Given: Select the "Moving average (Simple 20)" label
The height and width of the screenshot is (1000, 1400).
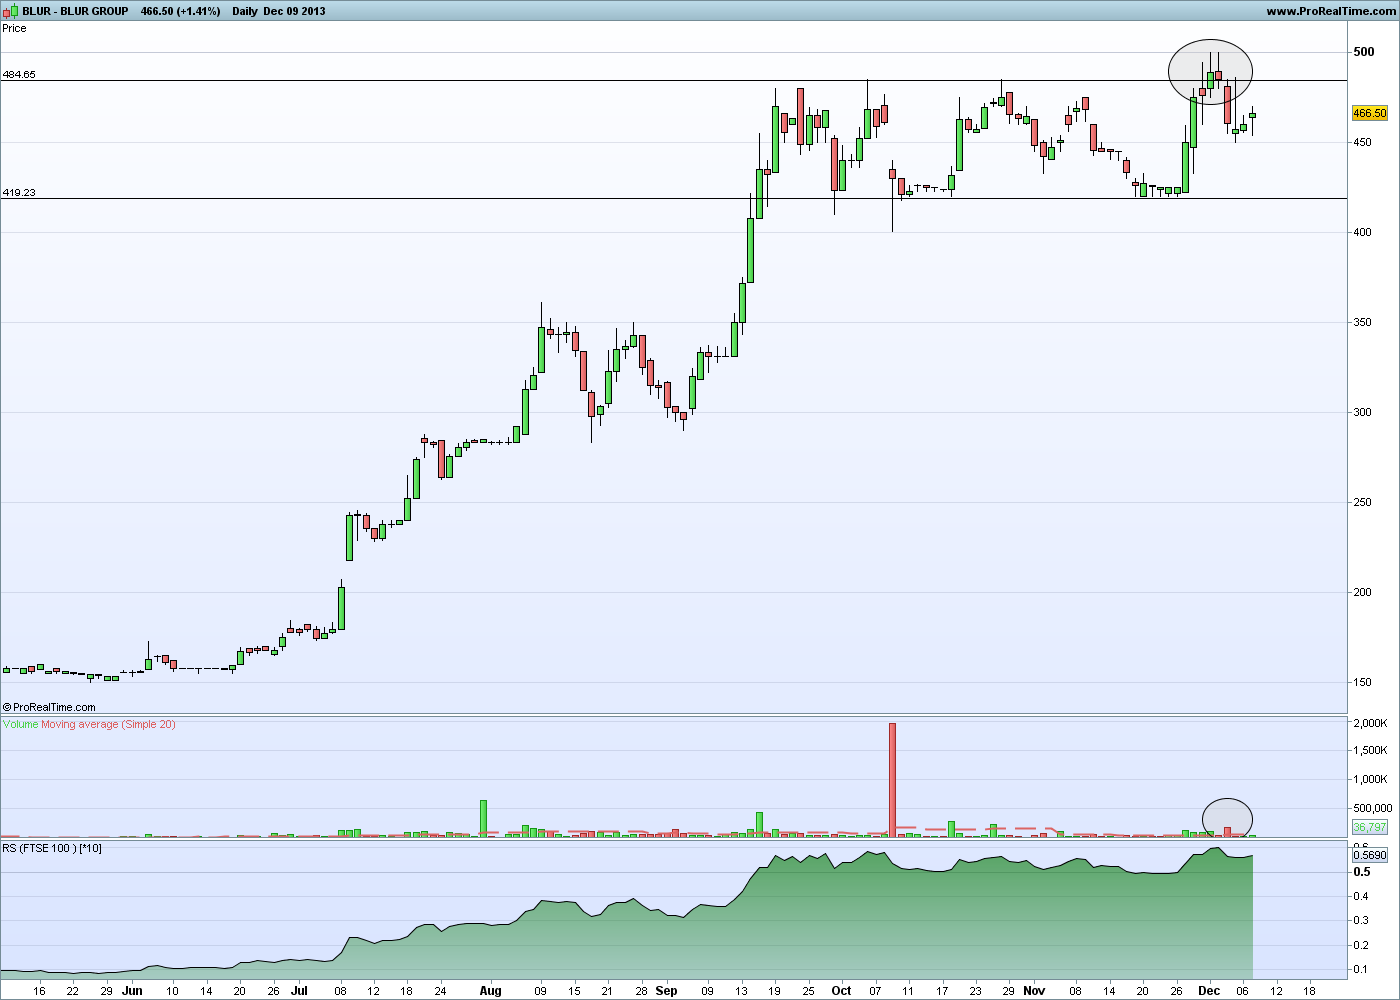Looking at the screenshot, I should [x=108, y=724].
